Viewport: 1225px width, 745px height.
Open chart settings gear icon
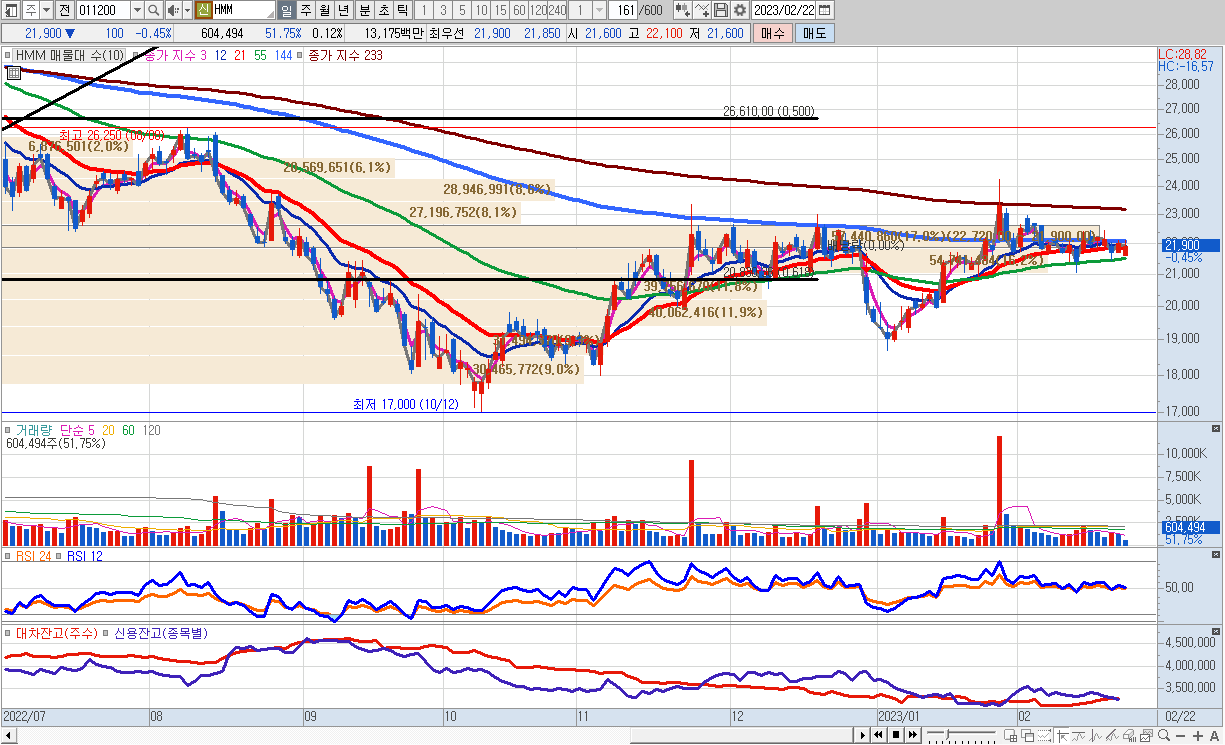[x=740, y=10]
